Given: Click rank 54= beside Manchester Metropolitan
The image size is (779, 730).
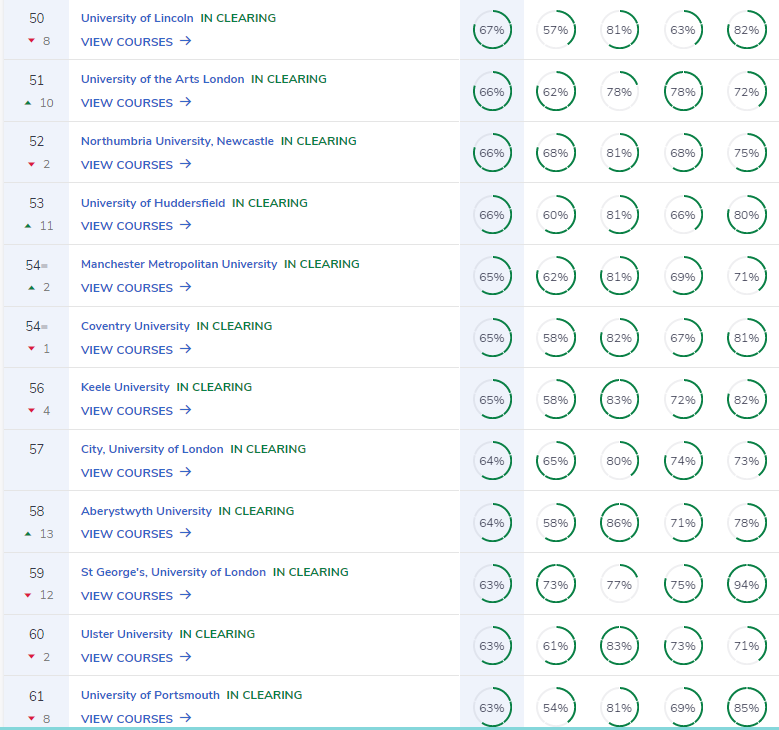Looking at the screenshot, I should (x=36, y=265).
